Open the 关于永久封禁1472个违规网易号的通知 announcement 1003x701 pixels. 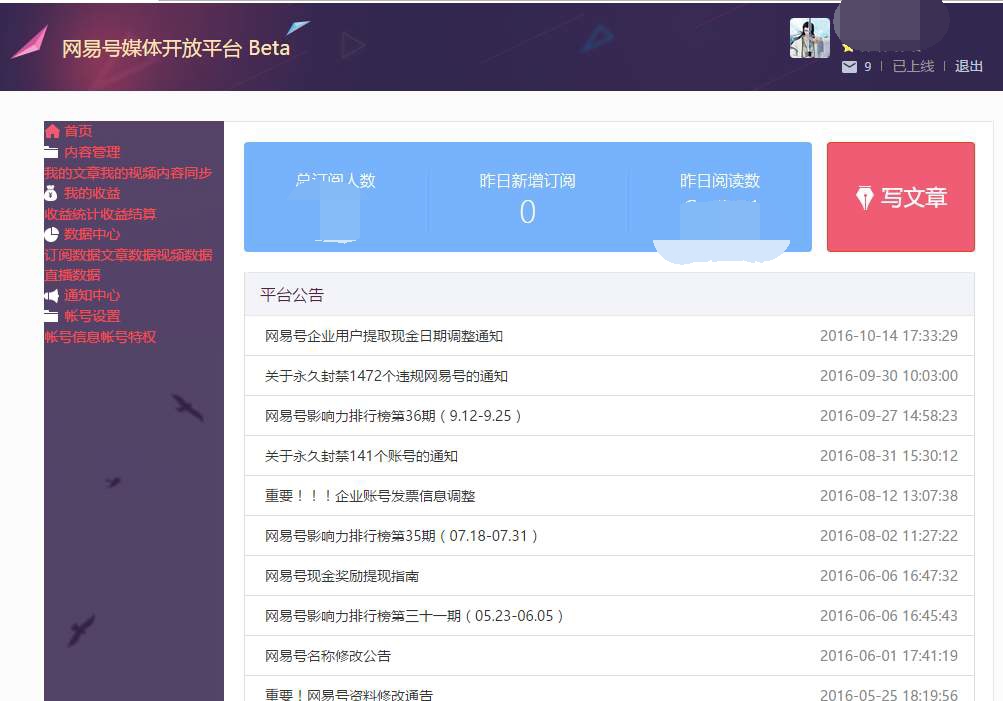click(x=386, y=376)
